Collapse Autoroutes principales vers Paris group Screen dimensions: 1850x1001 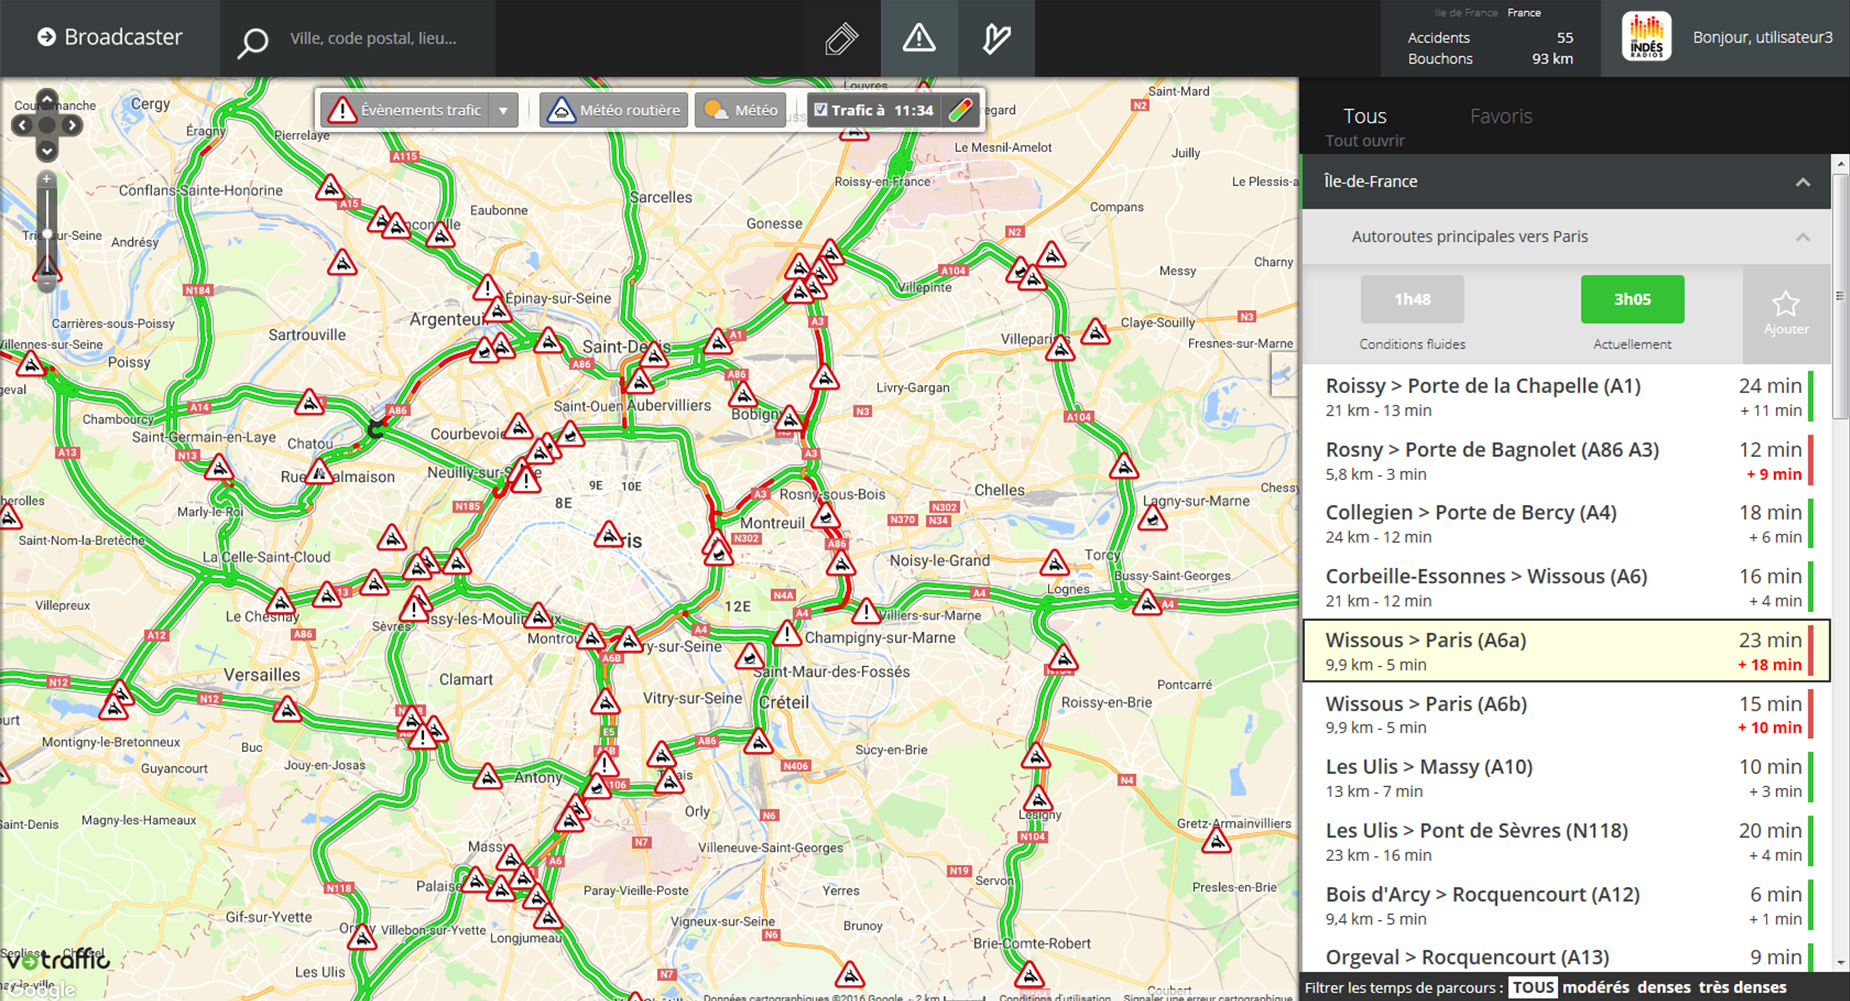1802,237
